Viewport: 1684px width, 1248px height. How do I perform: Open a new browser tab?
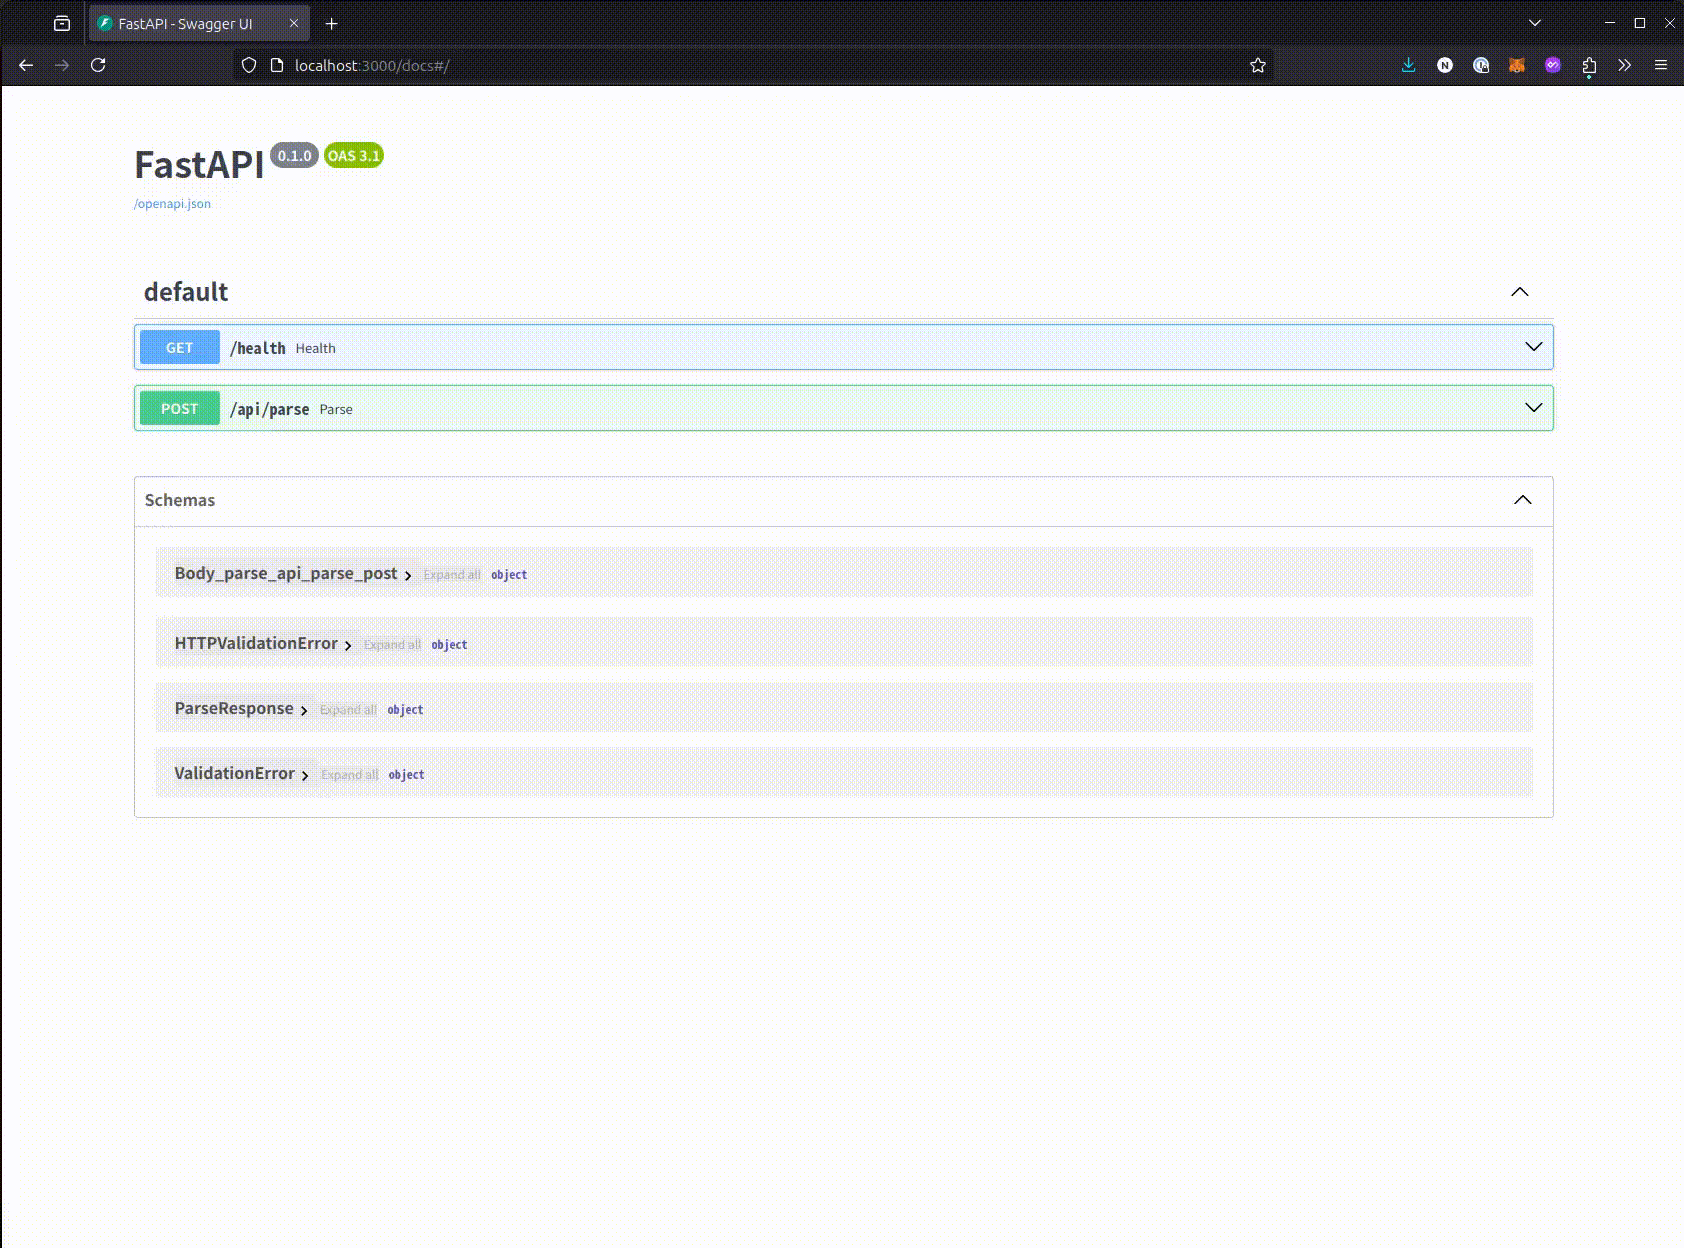332,23
